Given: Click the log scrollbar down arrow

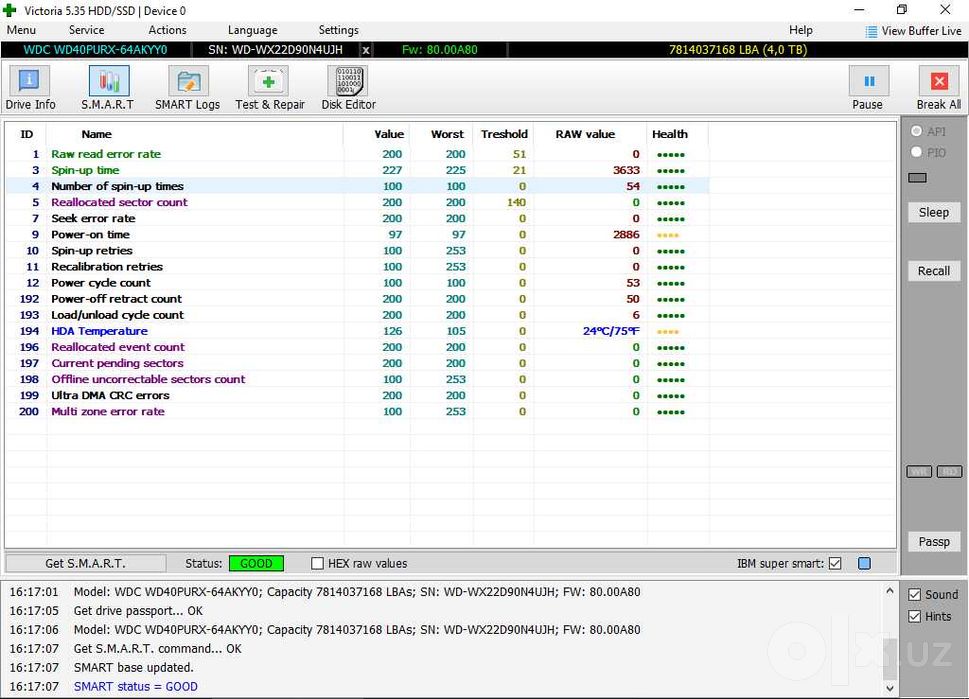Looking at the screenshot, I should click(x=890, y=688).
